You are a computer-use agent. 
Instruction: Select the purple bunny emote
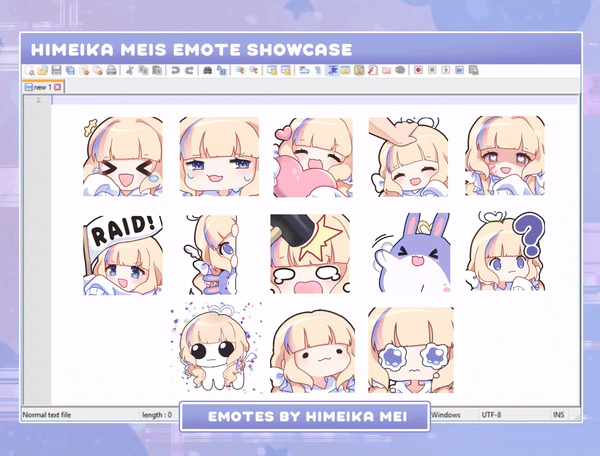406,253
